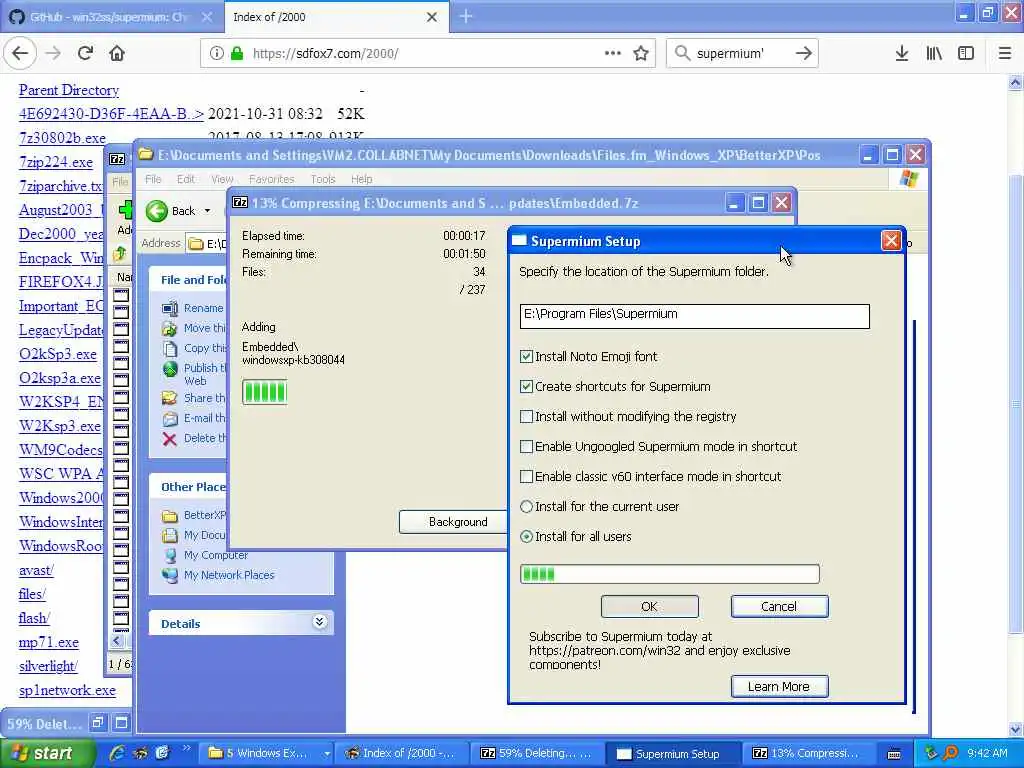Open silverlight/ directory link
1024x768 pixels.
pyautogui.click(x=48, y=666)
